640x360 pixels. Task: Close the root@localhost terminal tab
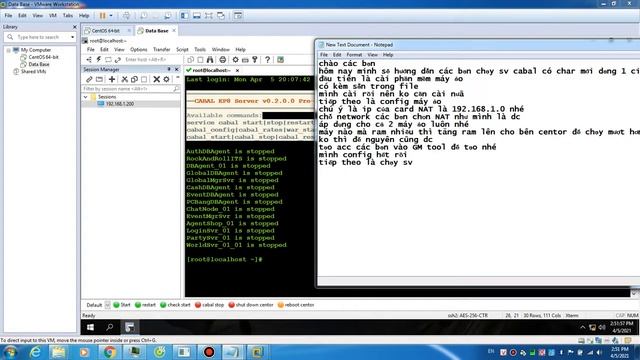[238, 70]
